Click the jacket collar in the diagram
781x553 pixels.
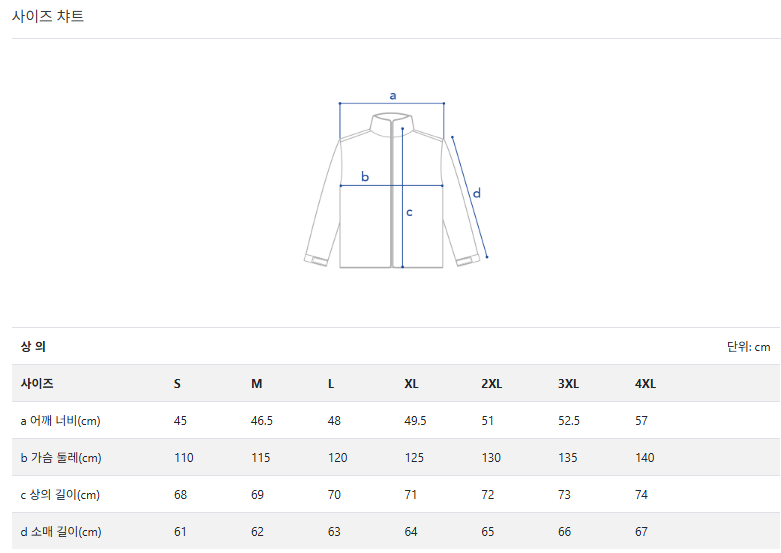point(391,124)
